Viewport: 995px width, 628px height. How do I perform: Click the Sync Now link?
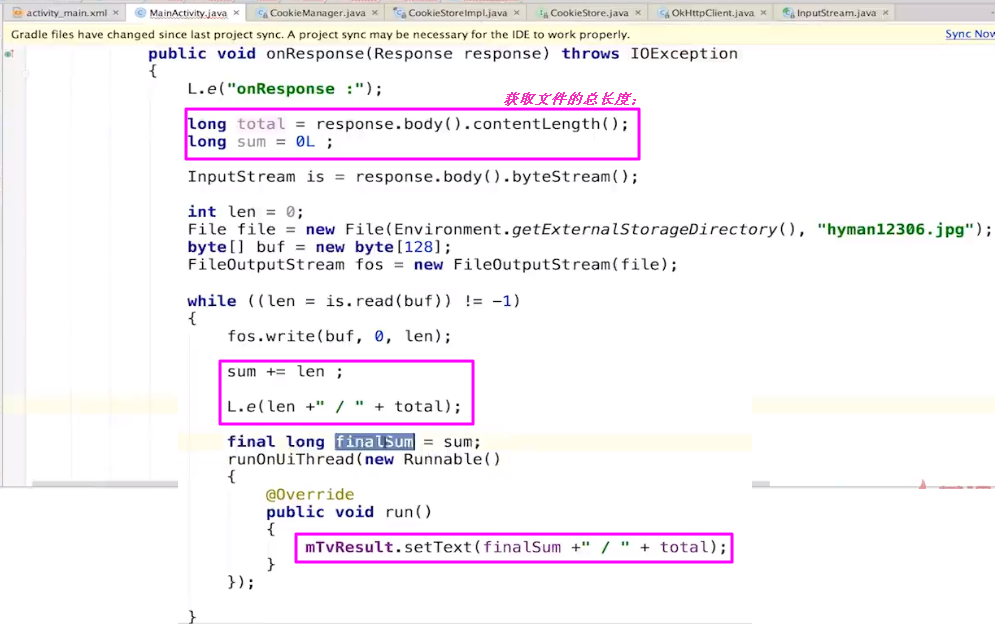[970, 34]
